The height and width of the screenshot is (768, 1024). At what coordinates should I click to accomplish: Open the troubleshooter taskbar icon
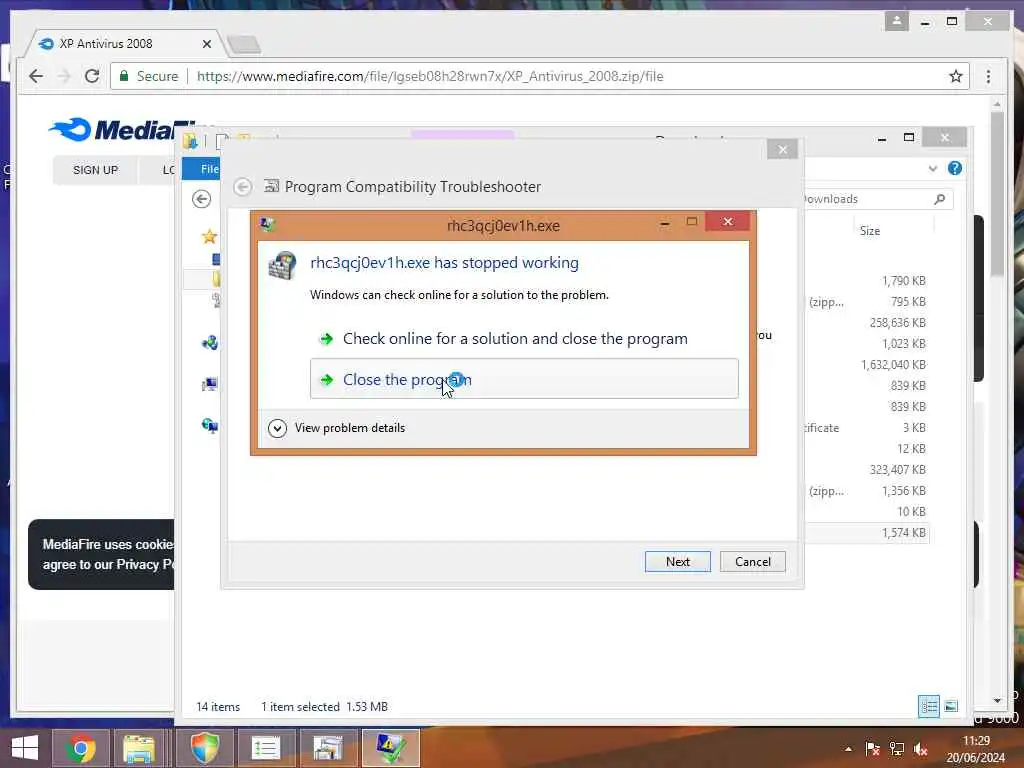tap(328, 748)
